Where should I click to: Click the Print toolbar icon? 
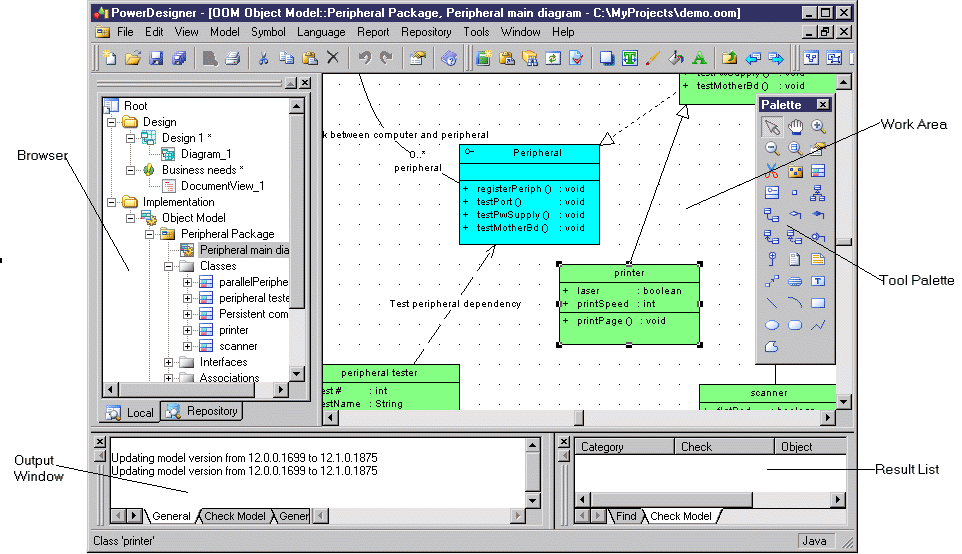pyautogui.click(x=233, y=58)
